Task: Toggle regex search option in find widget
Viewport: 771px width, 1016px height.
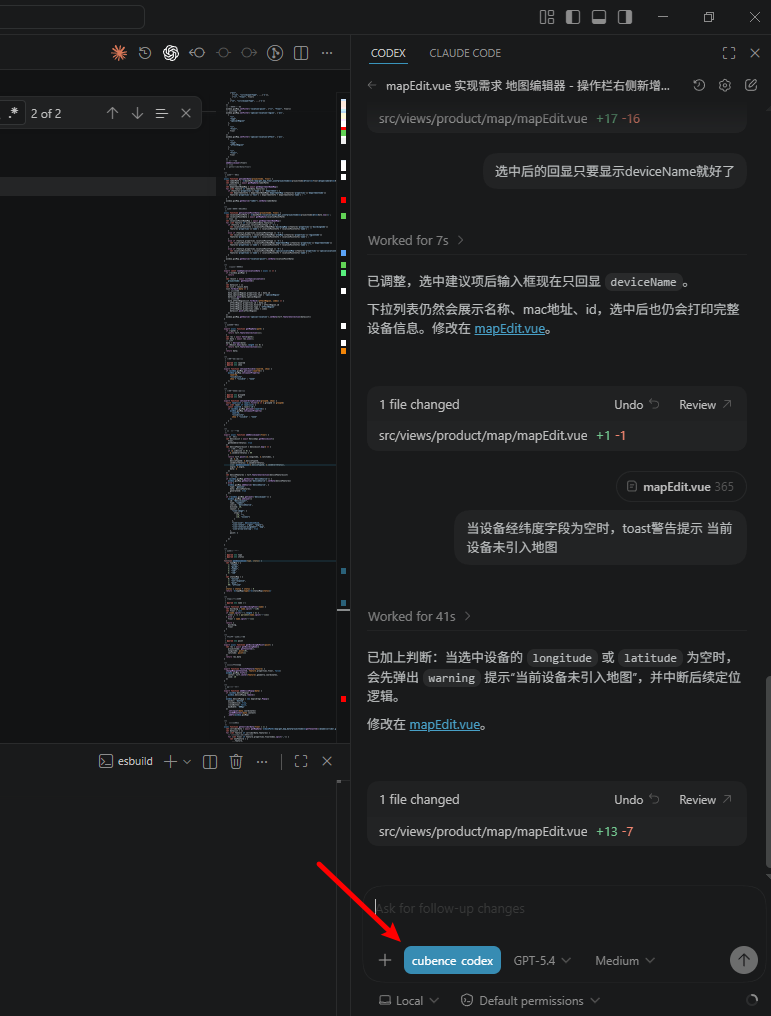Action: [14, 113]
